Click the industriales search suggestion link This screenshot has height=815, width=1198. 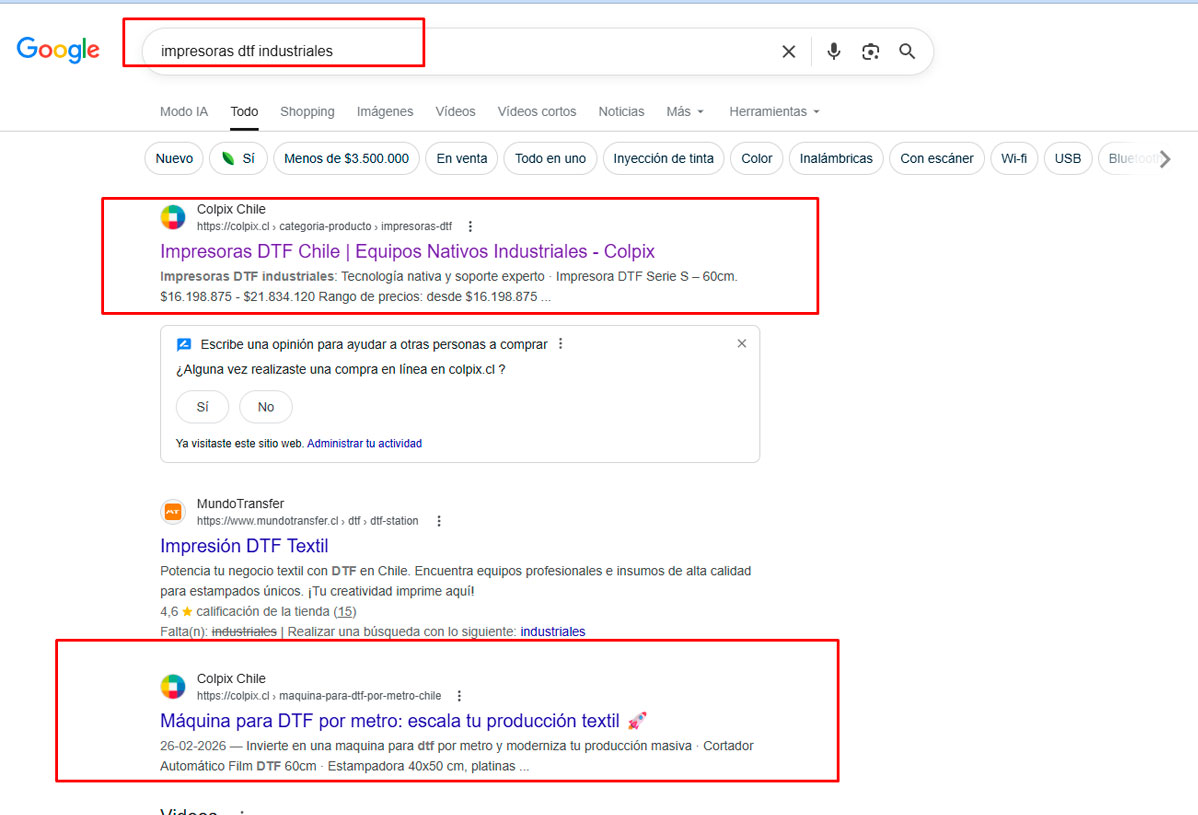(552, 632)
